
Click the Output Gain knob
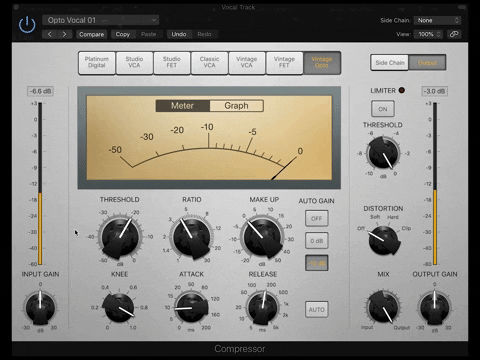click(434, 307)
